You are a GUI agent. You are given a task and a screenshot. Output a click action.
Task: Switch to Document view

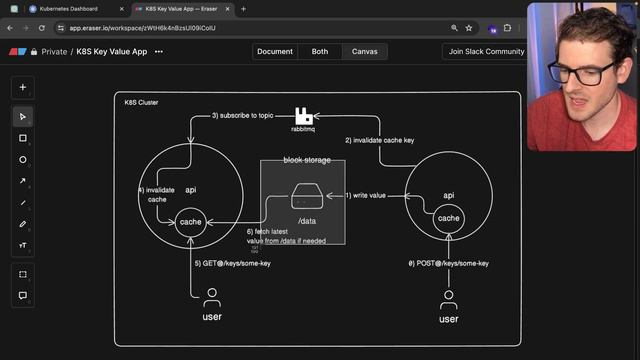pos(275,52)
